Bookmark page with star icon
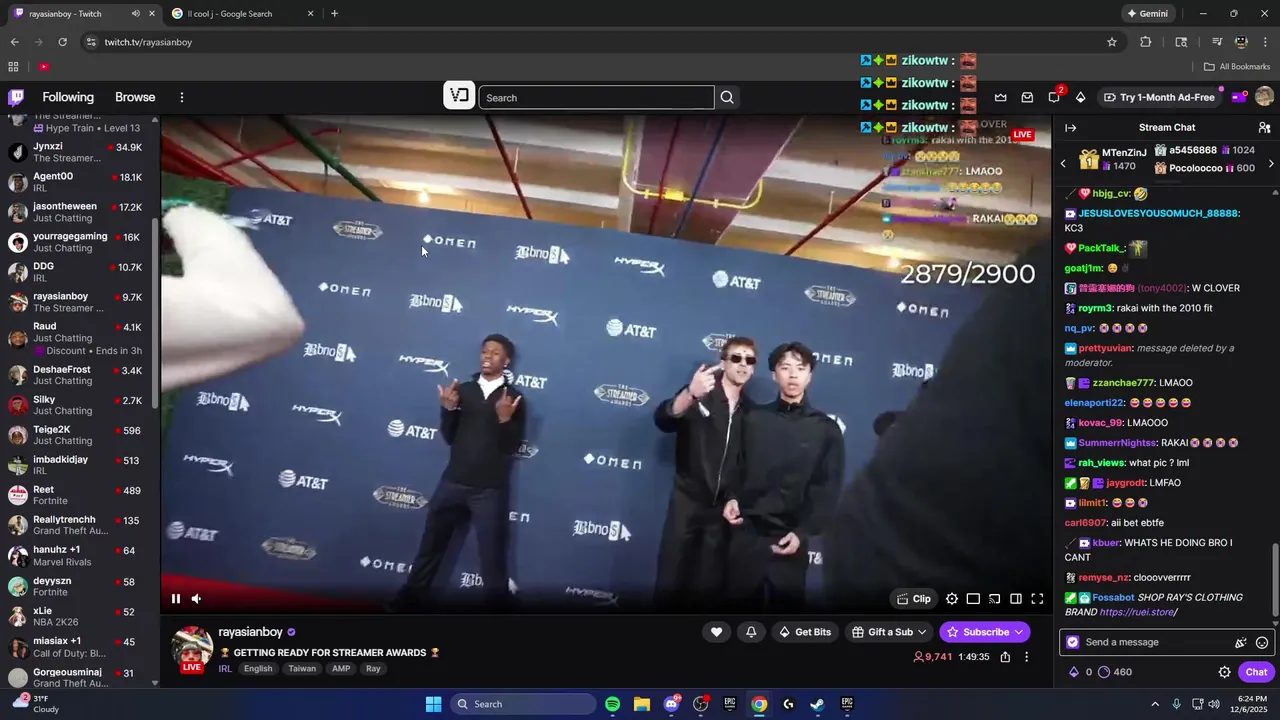Image resolution: width=1280 pixels, height=720 pixels. pos(1111,42)
